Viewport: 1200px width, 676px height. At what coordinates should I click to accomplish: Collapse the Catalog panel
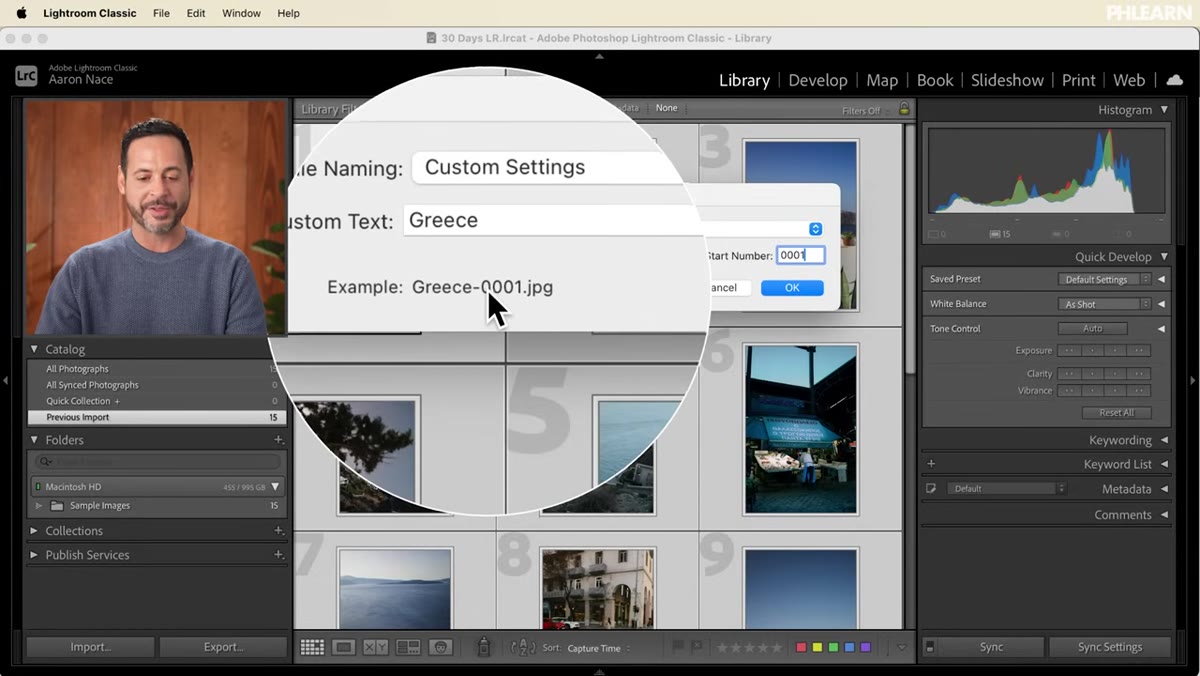coord(34,349)
